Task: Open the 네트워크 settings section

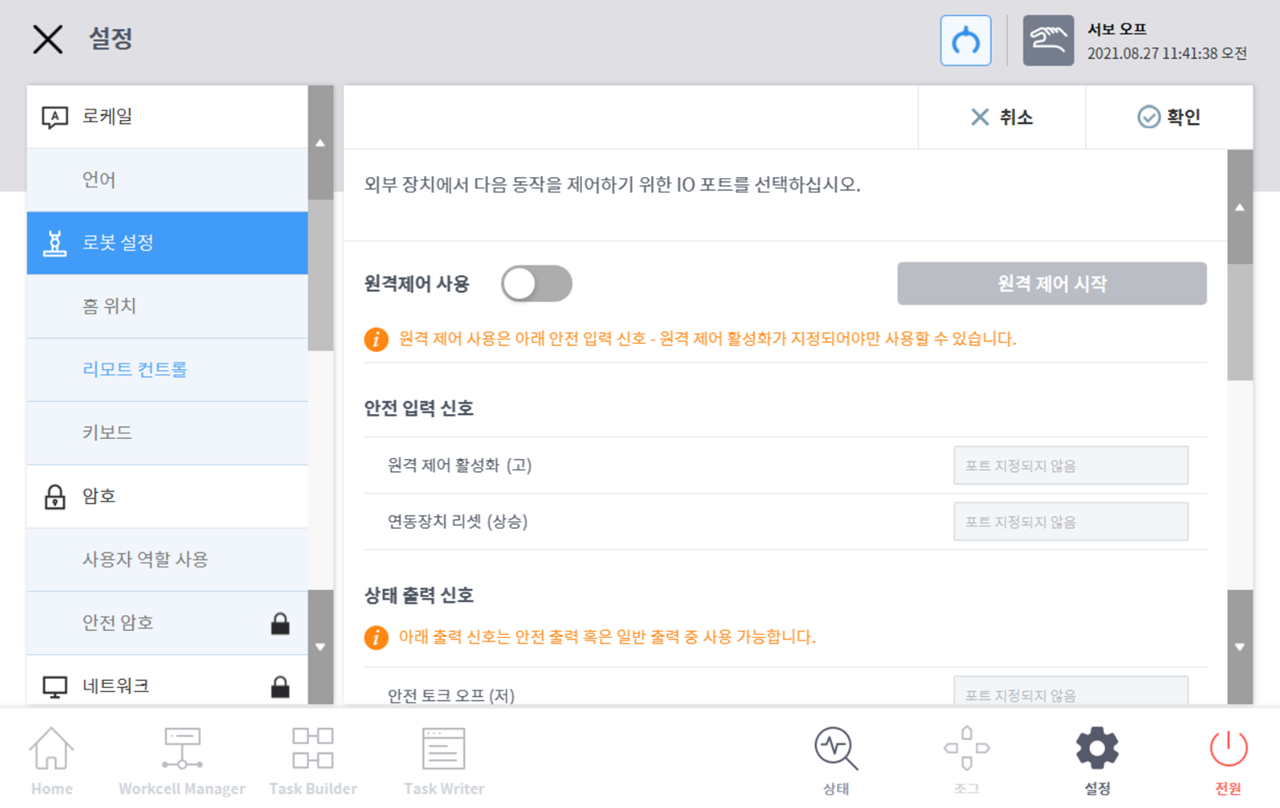Action: click(166, 685)
